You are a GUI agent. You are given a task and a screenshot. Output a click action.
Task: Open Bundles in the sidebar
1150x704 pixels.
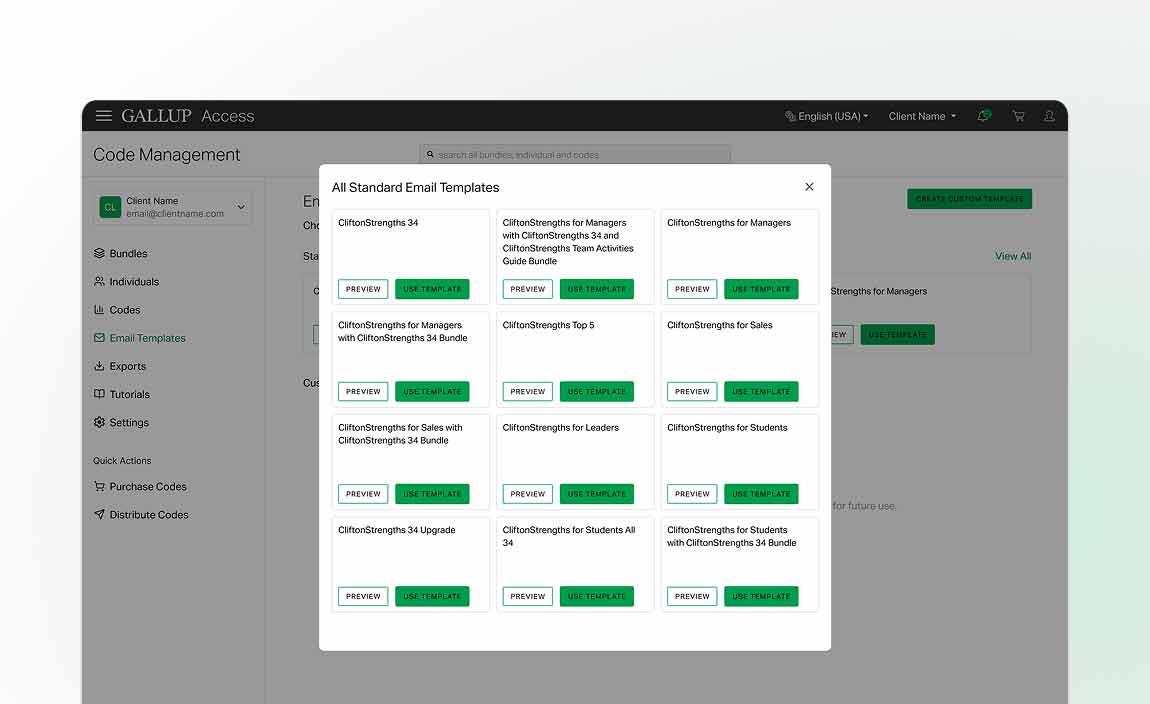(128, 253)
